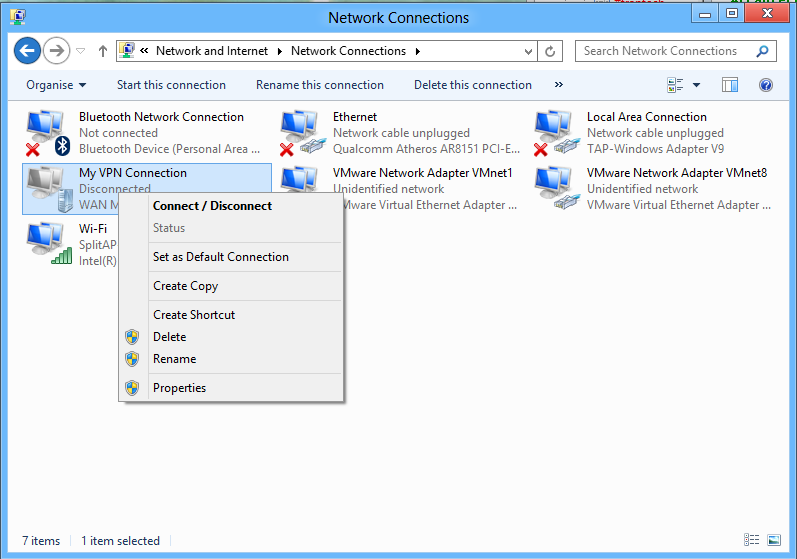Image resolution: width=797 pixels, height=559 pixels.
Task: Open the Help question mark icon
Action: tap(766, 85)
